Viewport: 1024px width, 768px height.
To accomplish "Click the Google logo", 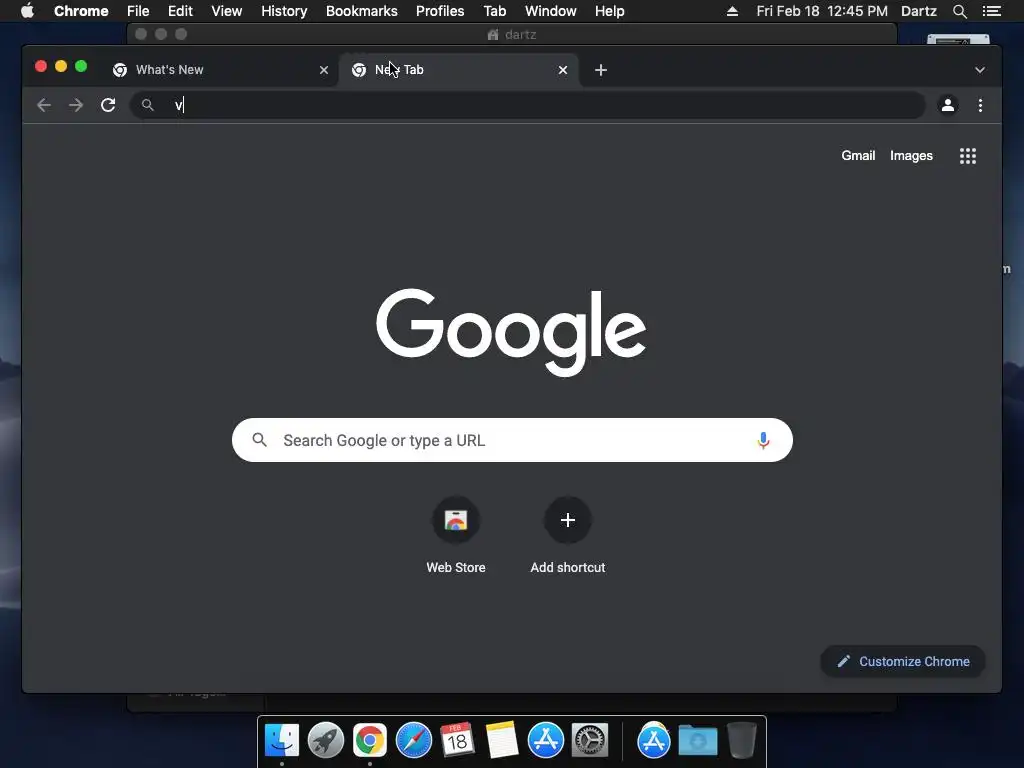I will point(511,332).
